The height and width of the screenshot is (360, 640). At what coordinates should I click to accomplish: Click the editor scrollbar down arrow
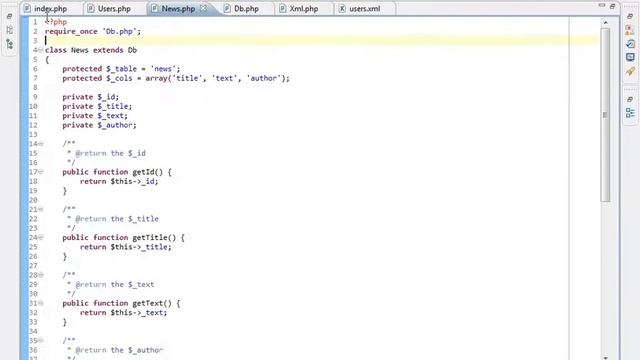(605, 357)
